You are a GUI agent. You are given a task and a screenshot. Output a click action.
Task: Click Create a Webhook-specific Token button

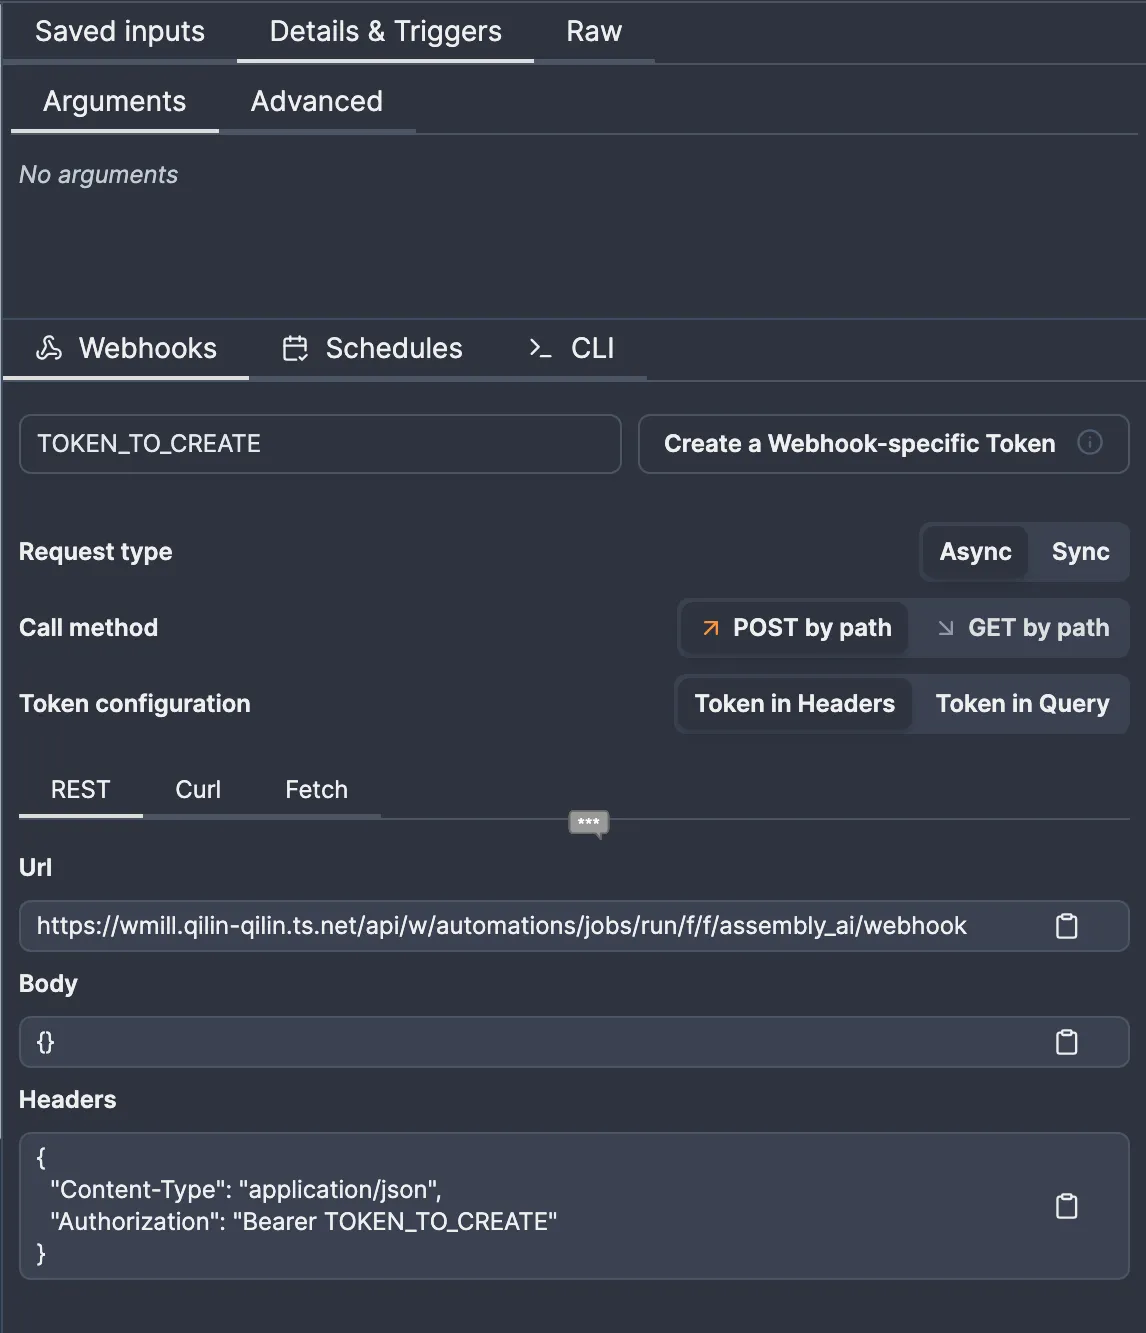(x=860, y=444)
